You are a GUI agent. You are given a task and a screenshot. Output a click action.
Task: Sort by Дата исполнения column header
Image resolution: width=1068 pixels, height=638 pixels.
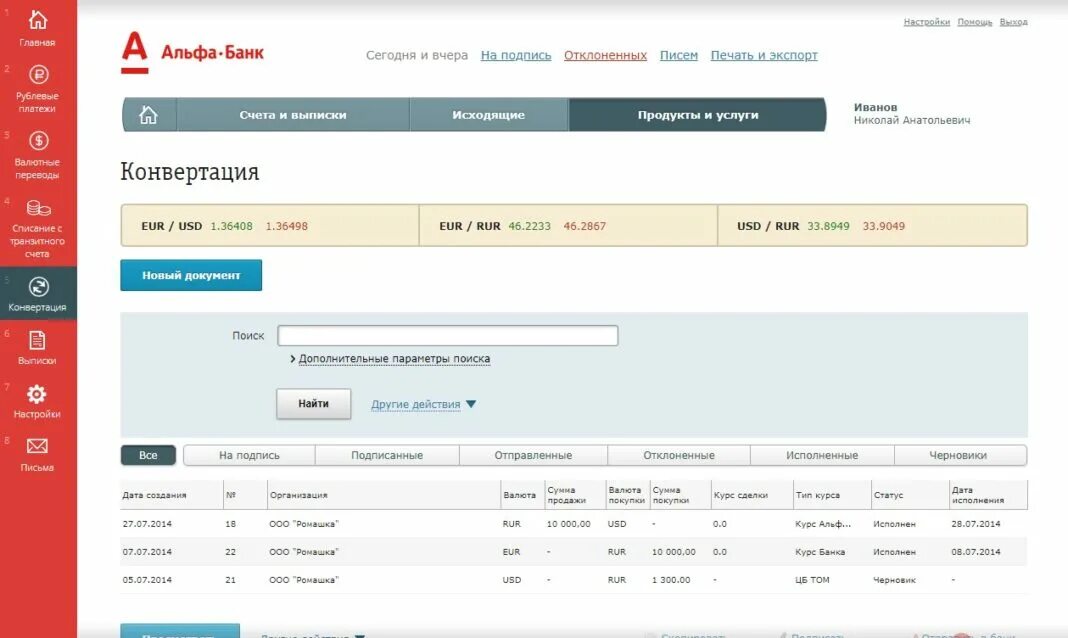tap(977, 495)
